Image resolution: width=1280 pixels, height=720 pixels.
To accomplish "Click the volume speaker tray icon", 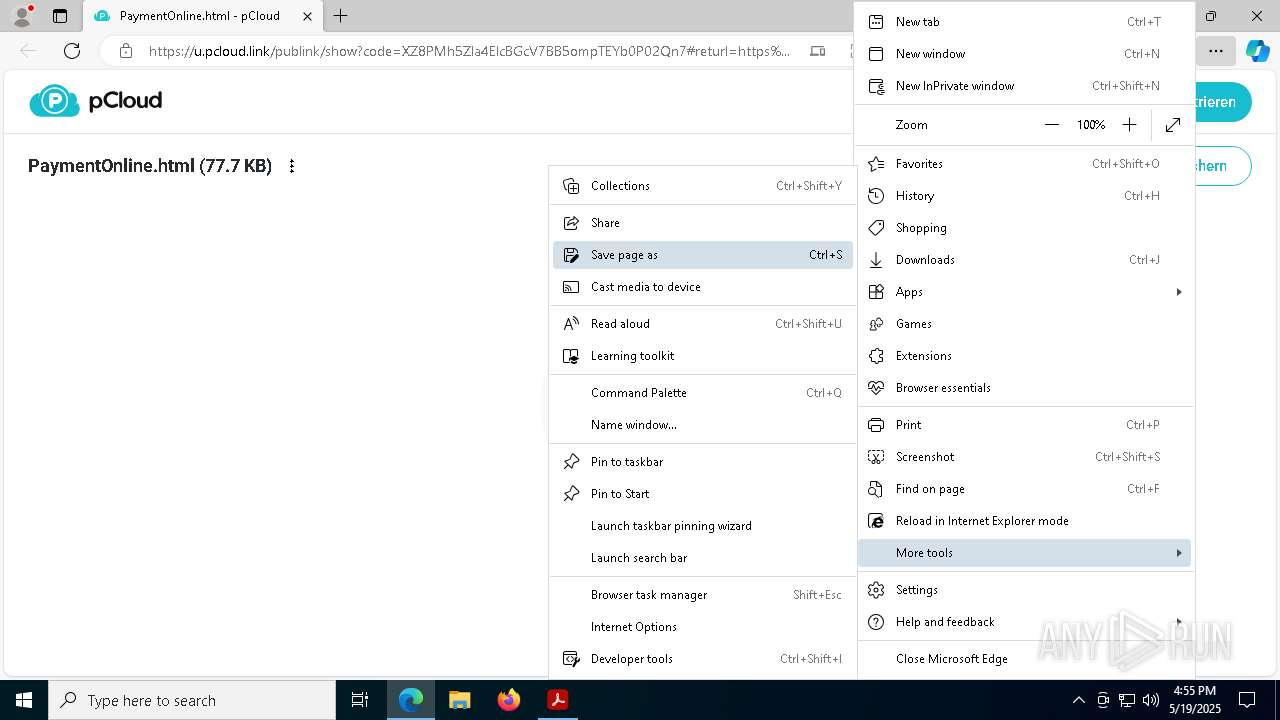I will pyautogui.click(x=1150, y=700).
